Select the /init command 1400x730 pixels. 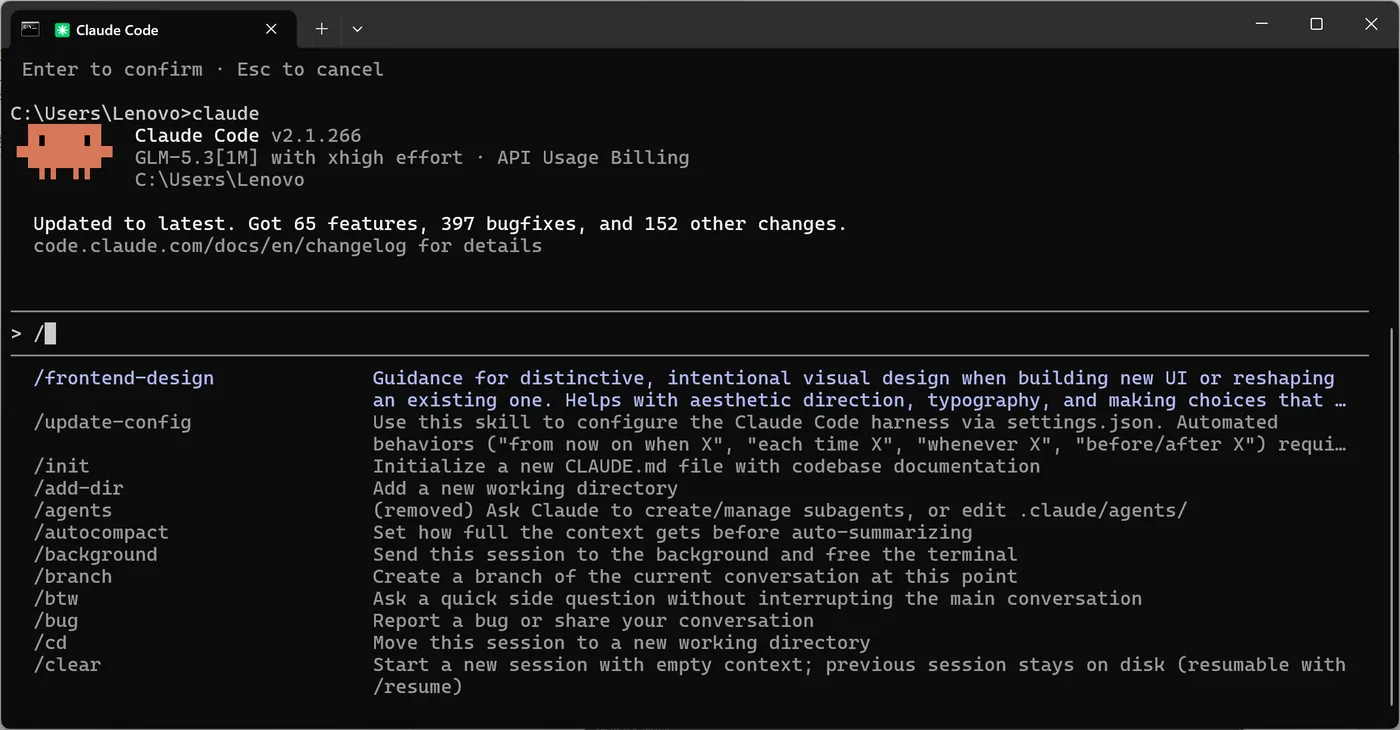(x=61, y=466)
